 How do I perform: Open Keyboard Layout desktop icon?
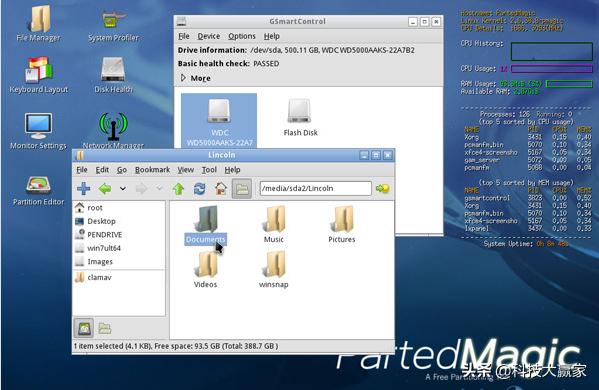pyautogui.click(x=39, y=74)
